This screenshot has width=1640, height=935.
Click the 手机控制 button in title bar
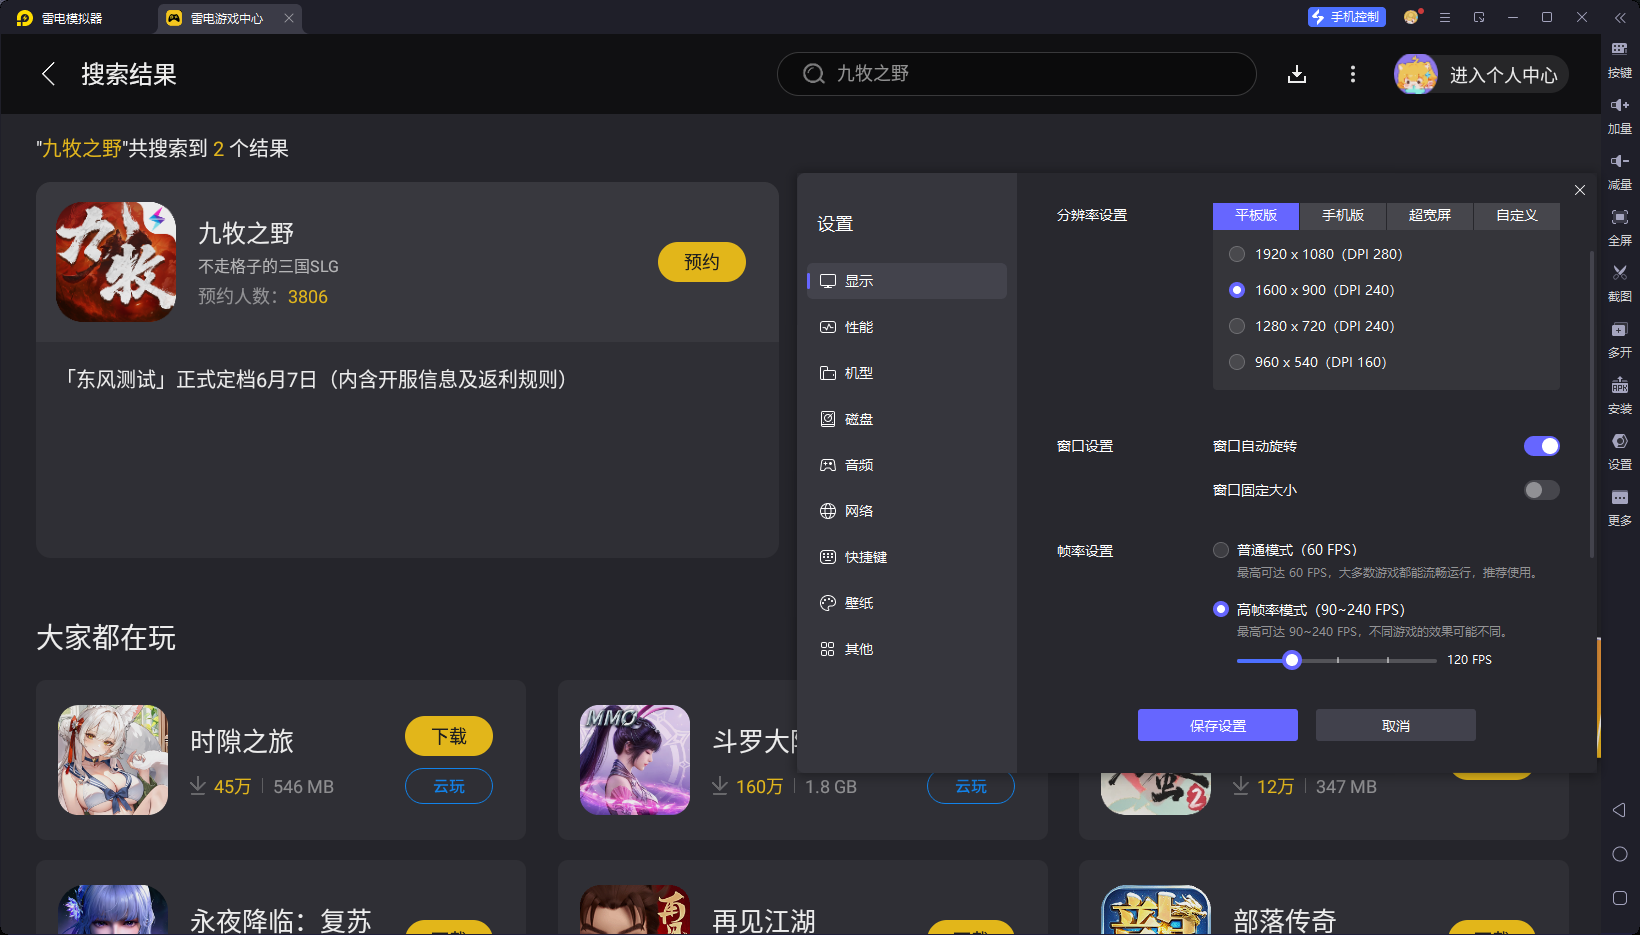coord(1346,17)
